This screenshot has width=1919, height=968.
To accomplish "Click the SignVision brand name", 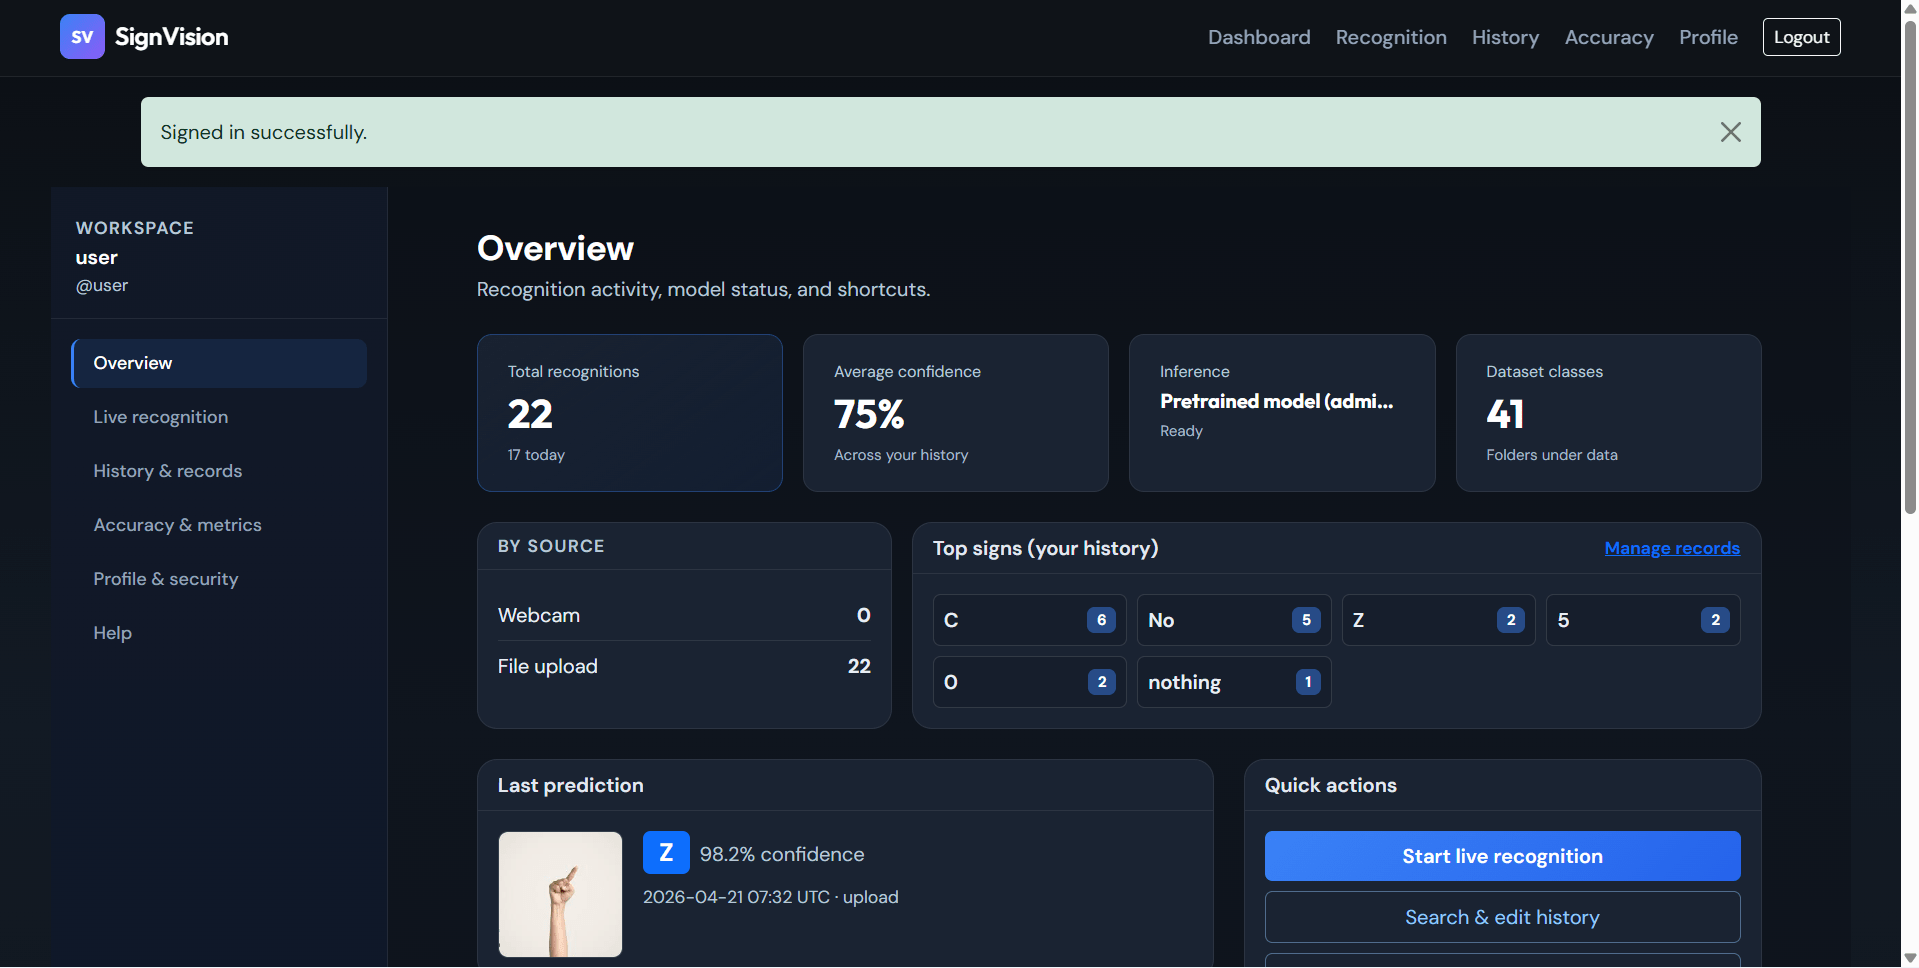I will [x=172, y=37].
